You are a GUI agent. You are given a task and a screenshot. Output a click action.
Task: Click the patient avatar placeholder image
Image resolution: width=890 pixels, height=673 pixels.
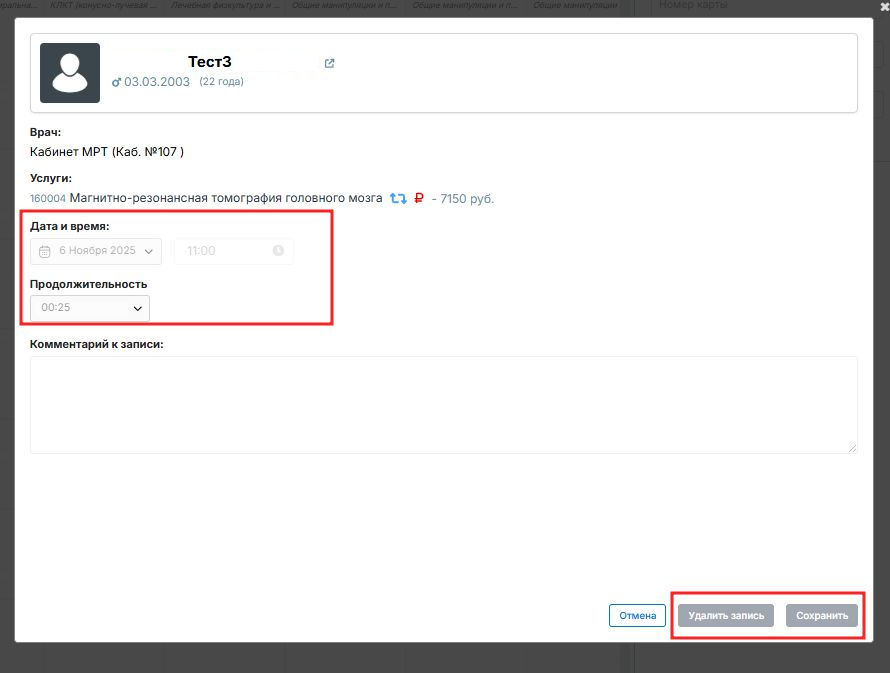coord(70,73)
